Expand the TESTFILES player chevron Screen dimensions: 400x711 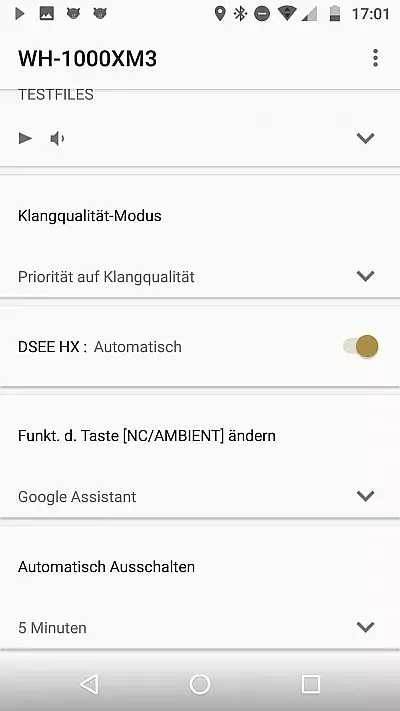tap(365, 138)
